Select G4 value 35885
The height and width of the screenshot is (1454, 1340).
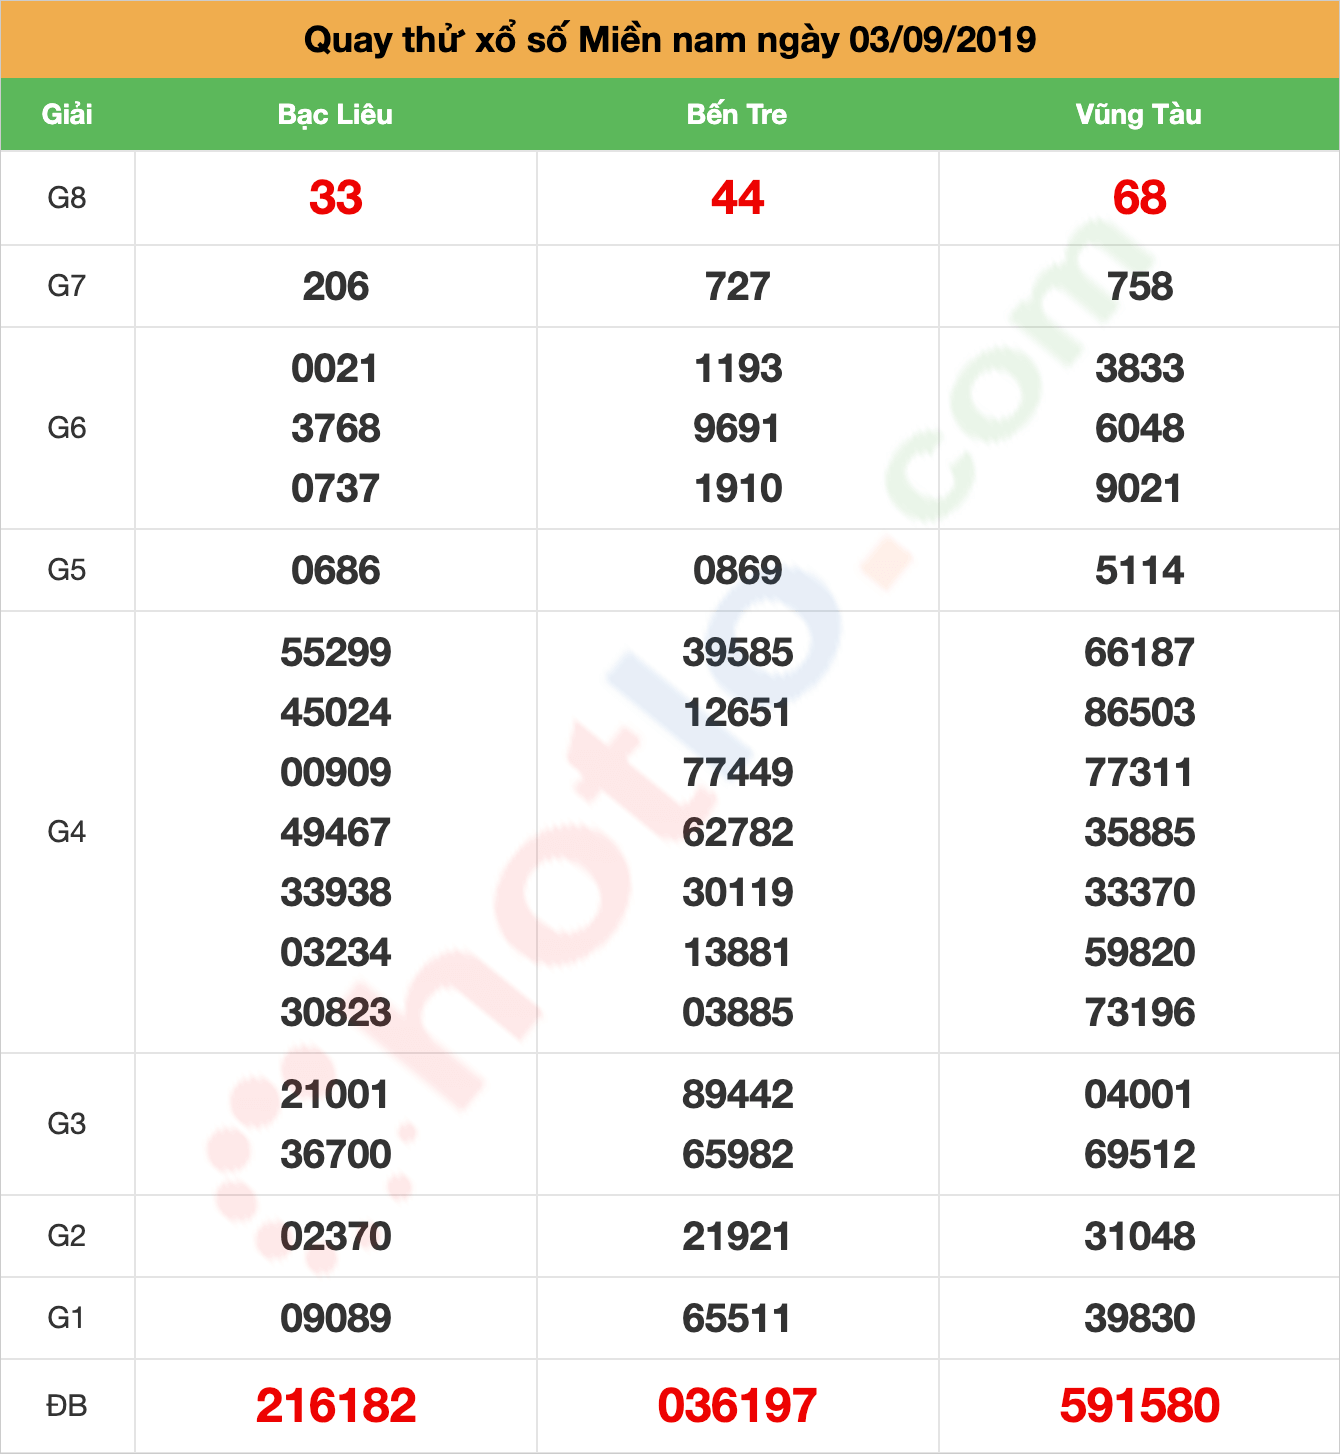click(x=1140, y=833)
